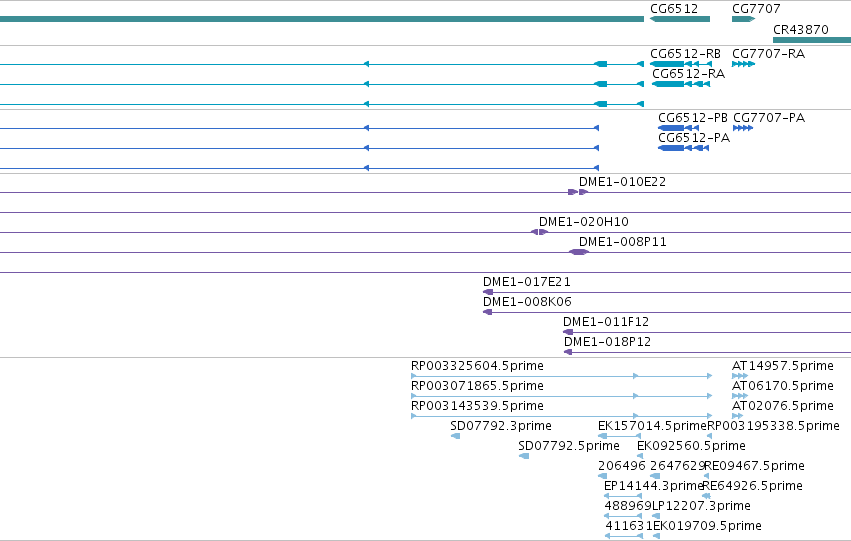The image size is (851, 541).
Task: Select EST SD07792.3prime label
Action: click(501, 427)
